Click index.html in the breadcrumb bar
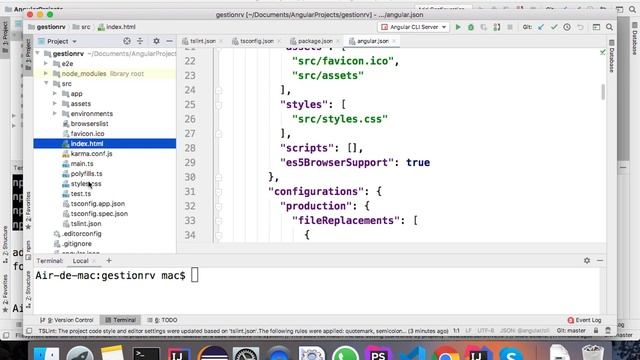 [117, 27]
